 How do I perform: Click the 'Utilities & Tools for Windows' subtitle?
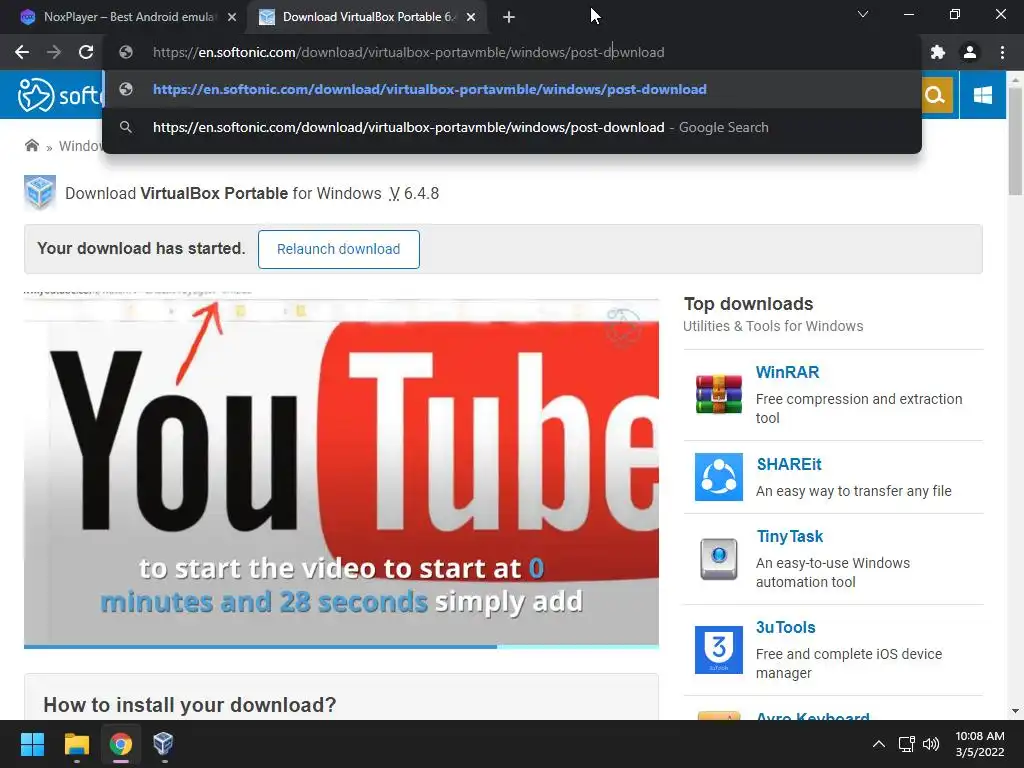click(773, 326)
